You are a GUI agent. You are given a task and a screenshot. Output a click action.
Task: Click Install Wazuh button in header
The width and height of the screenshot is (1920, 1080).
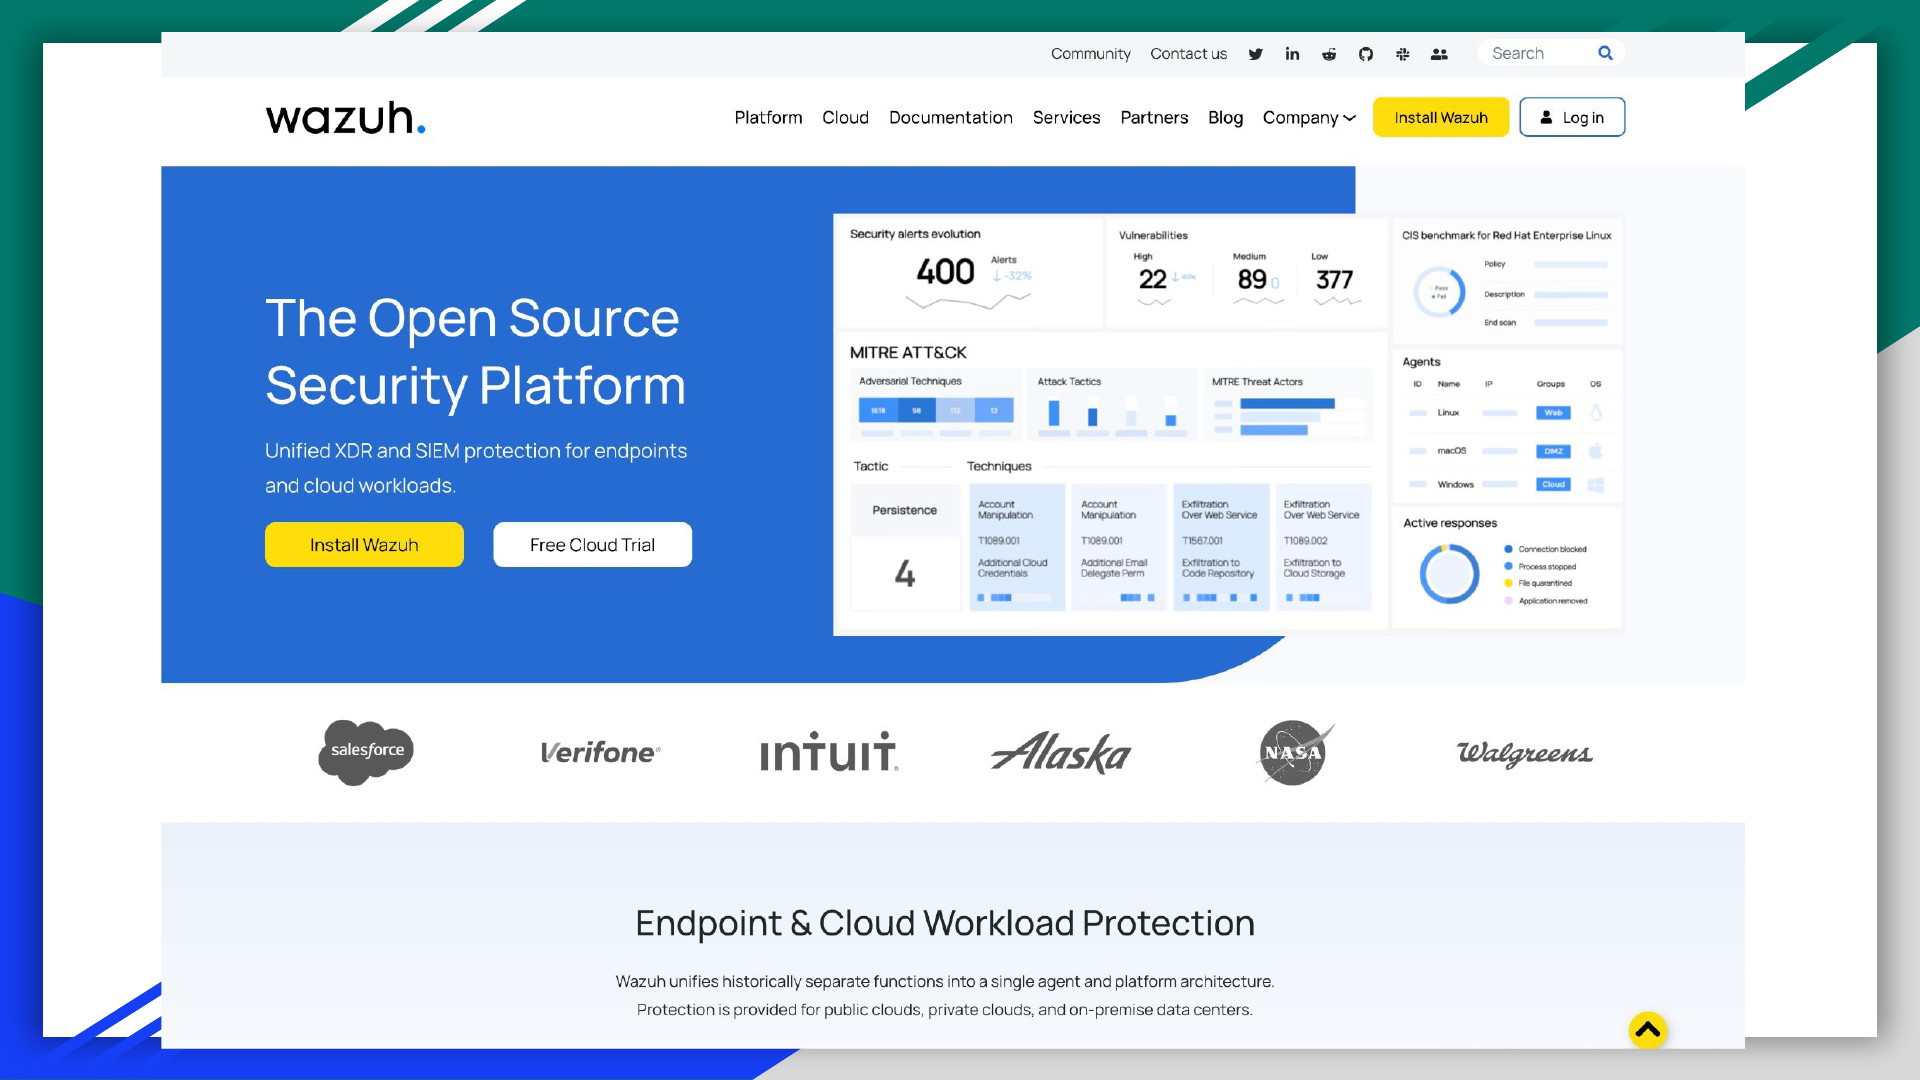tap(1441, 117)
